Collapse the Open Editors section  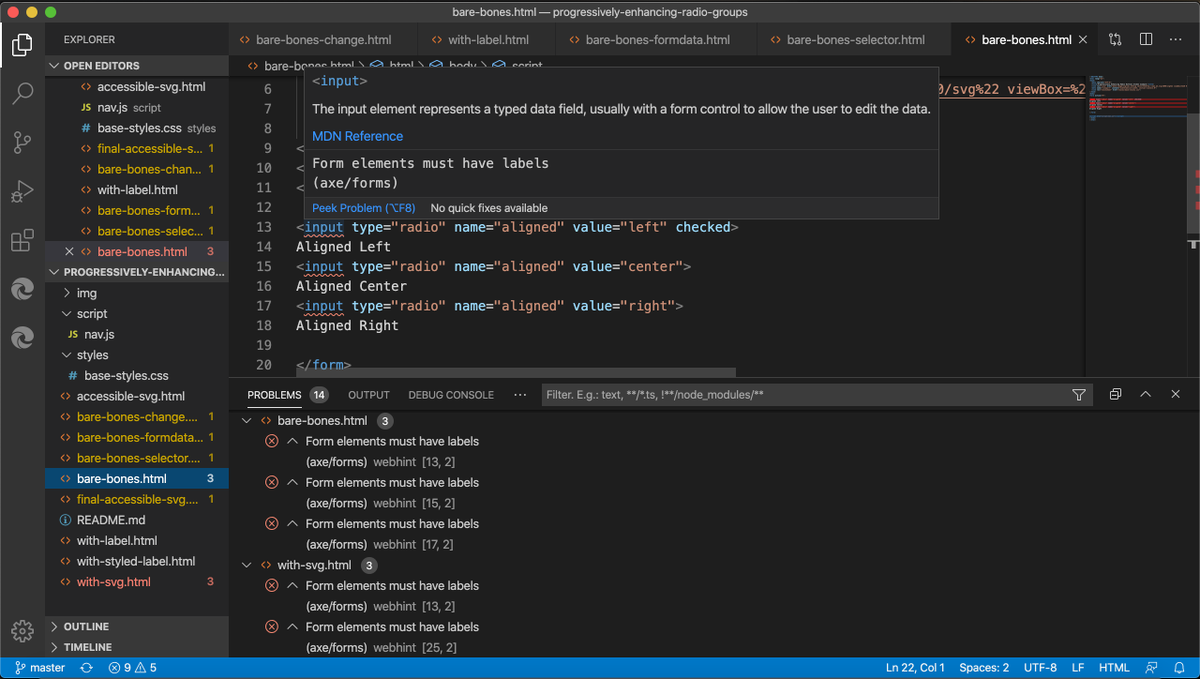[137, 66]
